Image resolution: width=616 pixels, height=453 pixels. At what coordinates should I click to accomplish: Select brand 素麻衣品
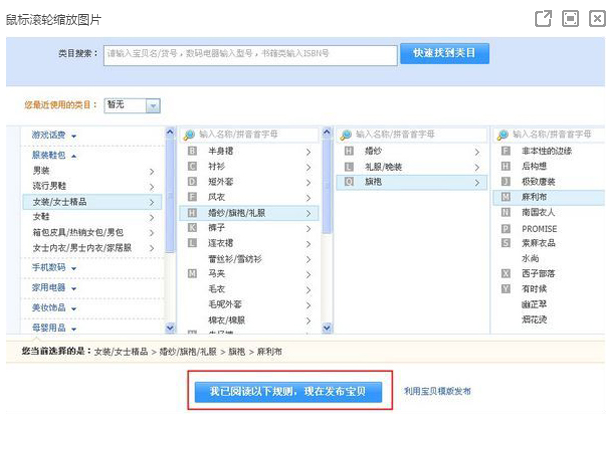[549, 243]
